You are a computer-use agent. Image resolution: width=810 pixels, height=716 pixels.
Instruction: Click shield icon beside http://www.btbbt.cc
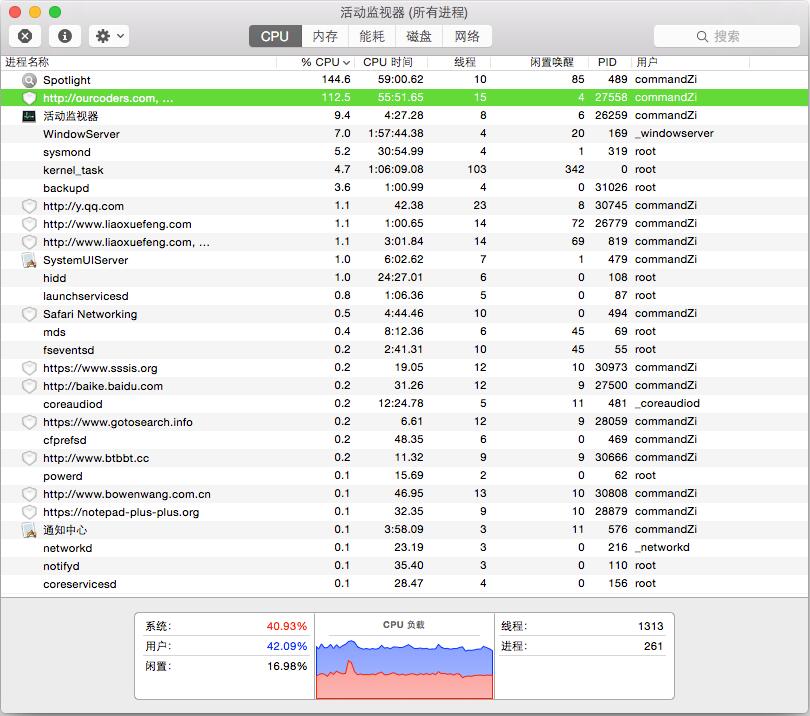[x=29, y=458]
